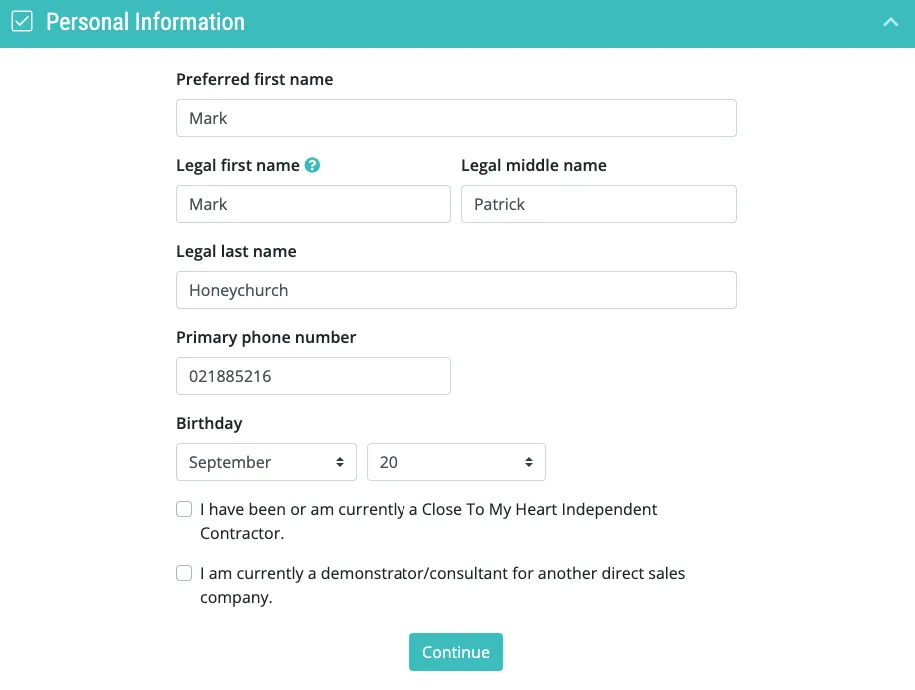The image size is (915, 690).
Task: Click the Birthday label
Action: [x=209, y=423]
